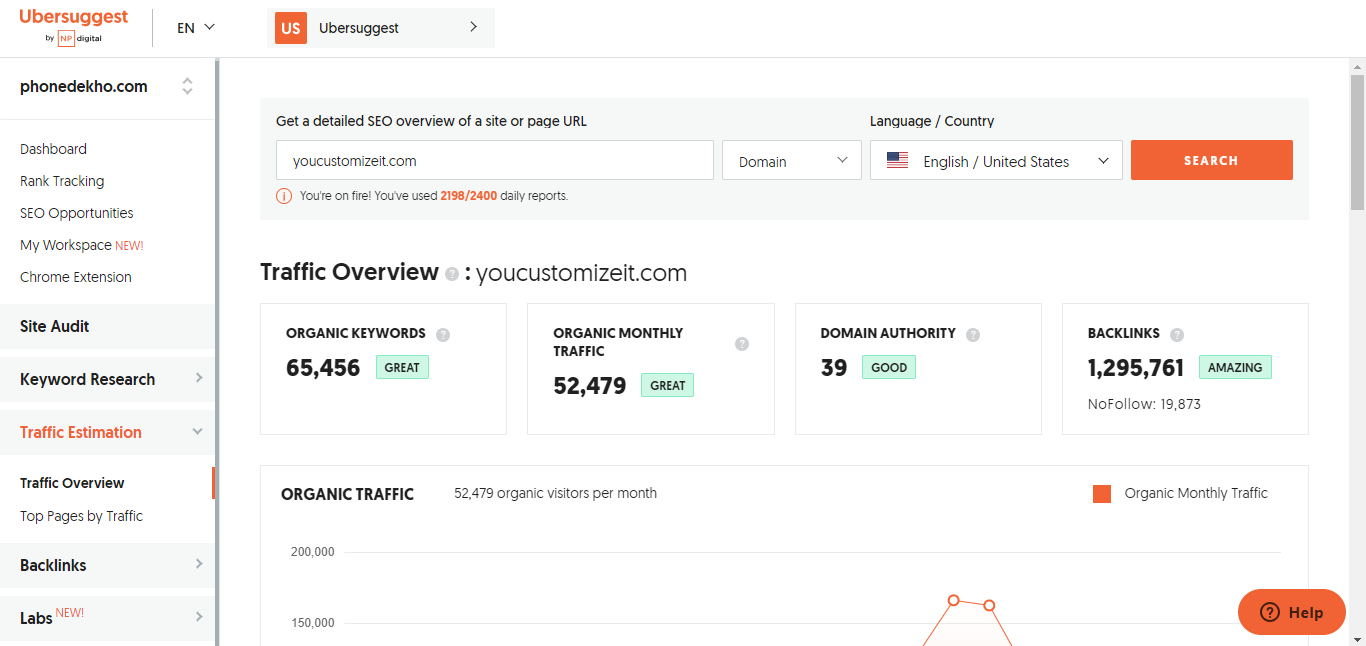Open the Ubersuggest project switcher arrow

(474, 27)
